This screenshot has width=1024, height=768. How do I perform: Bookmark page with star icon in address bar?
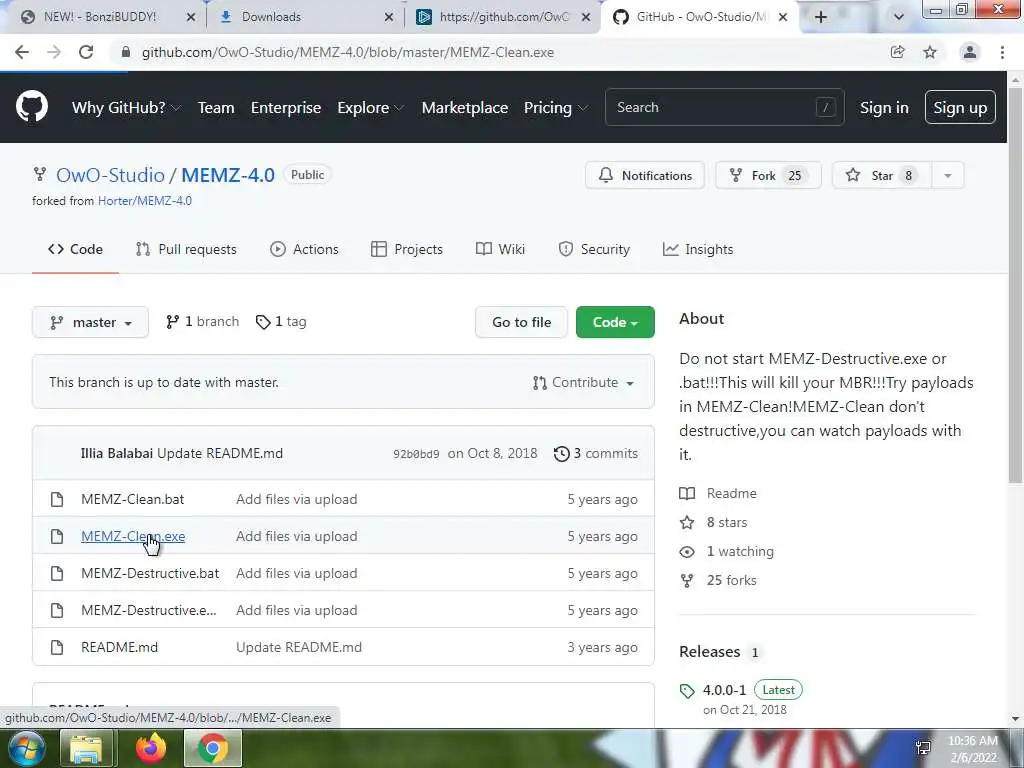coord(930,52)
